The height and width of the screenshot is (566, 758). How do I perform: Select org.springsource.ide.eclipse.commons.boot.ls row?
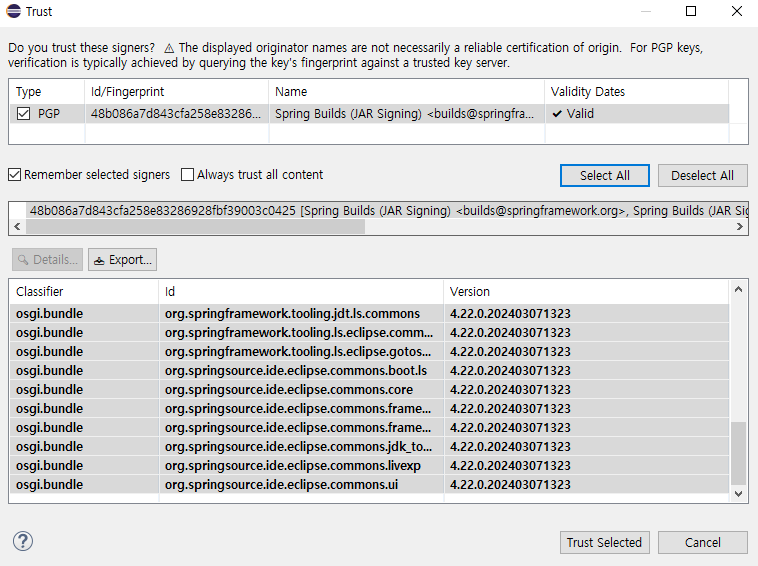[369, 370]
